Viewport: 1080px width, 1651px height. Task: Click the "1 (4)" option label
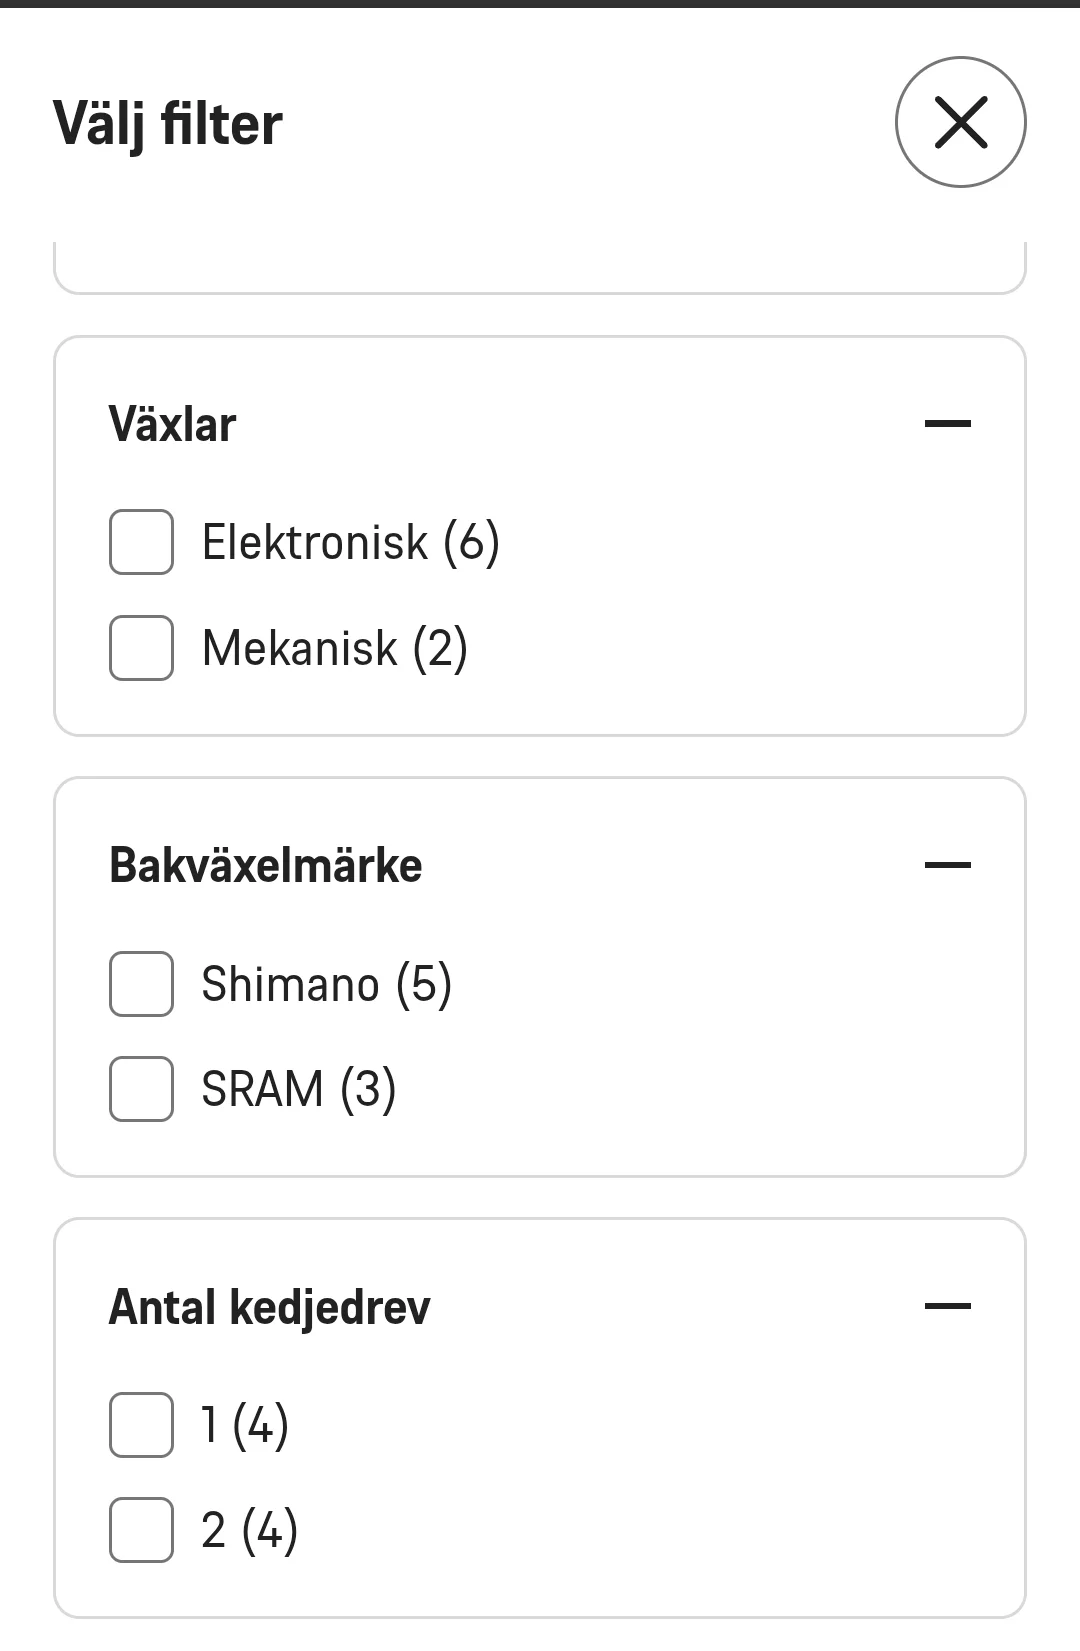pos(245,1425)
